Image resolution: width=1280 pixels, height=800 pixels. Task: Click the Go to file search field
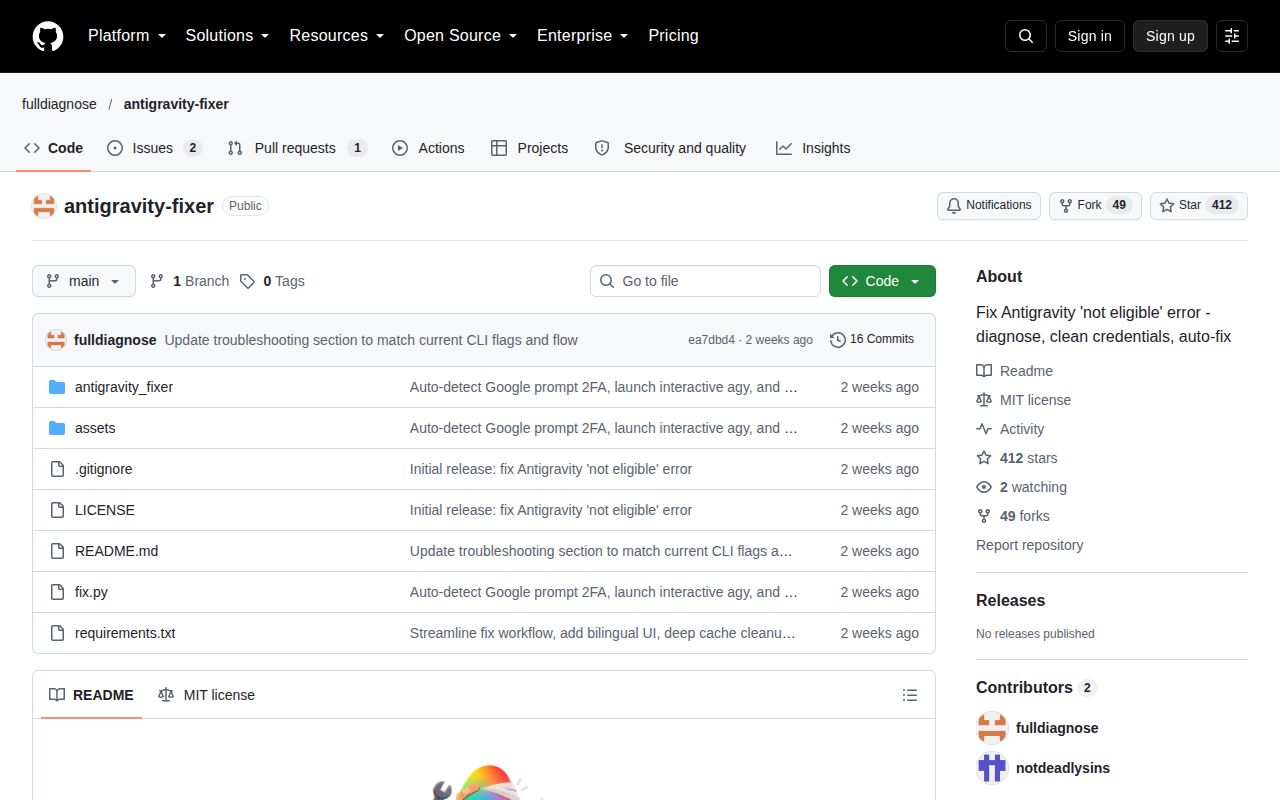tap(705, 281)
